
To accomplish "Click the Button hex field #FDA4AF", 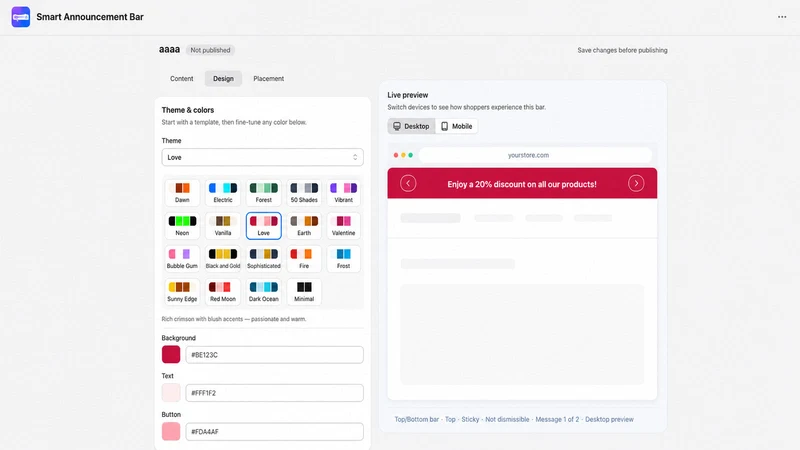I will (274, 432).
